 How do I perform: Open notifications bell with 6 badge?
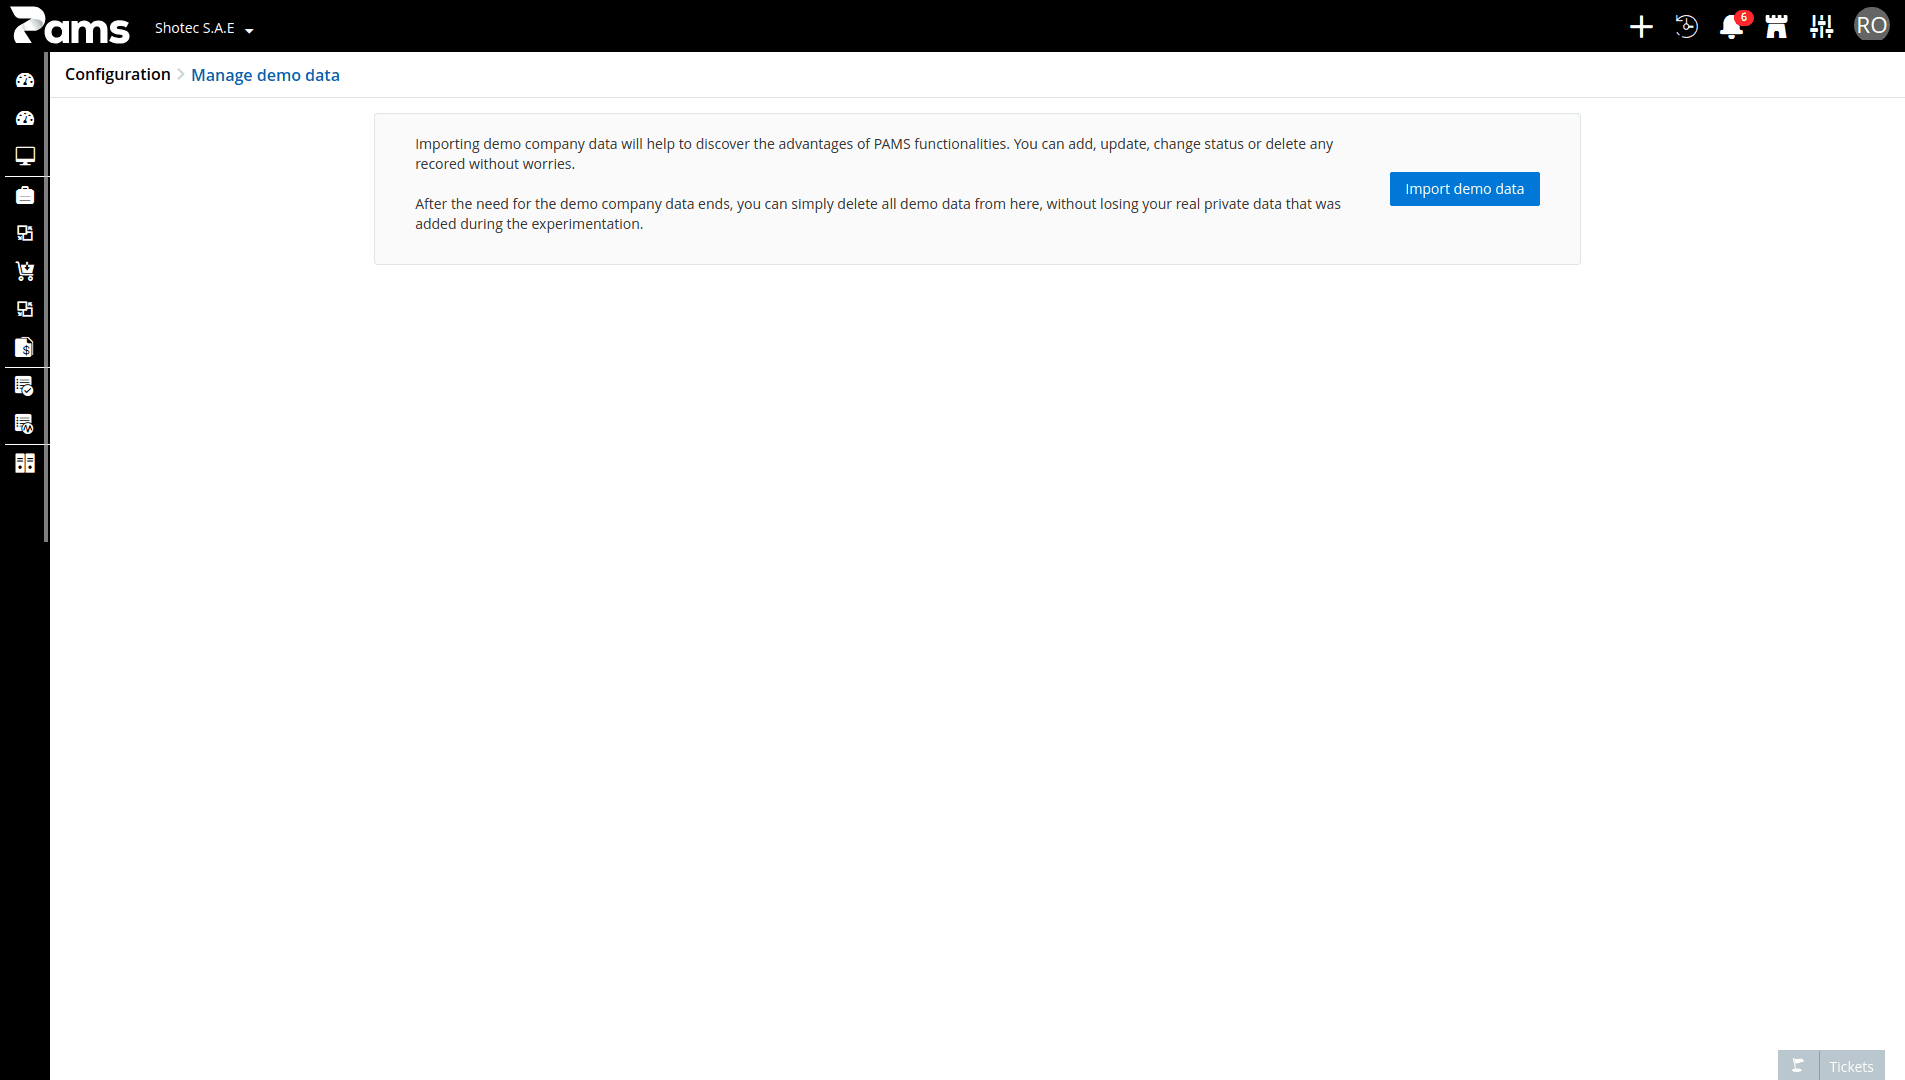[1733, 26]
